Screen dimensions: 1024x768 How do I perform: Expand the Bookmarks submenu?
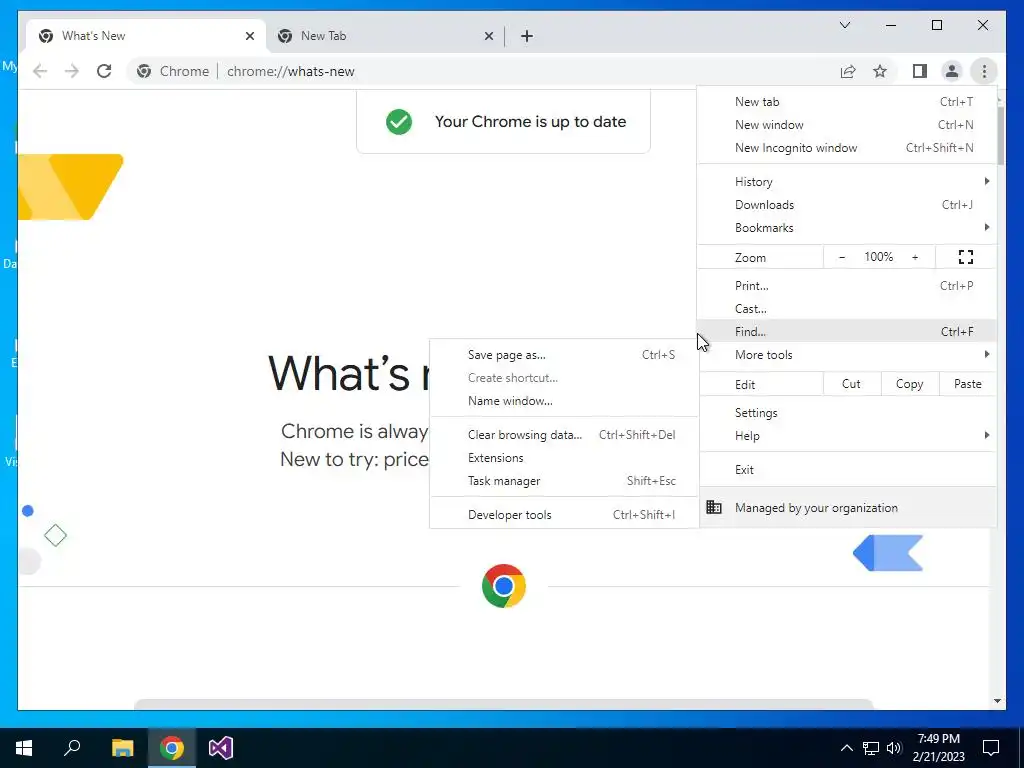[847, 228]
